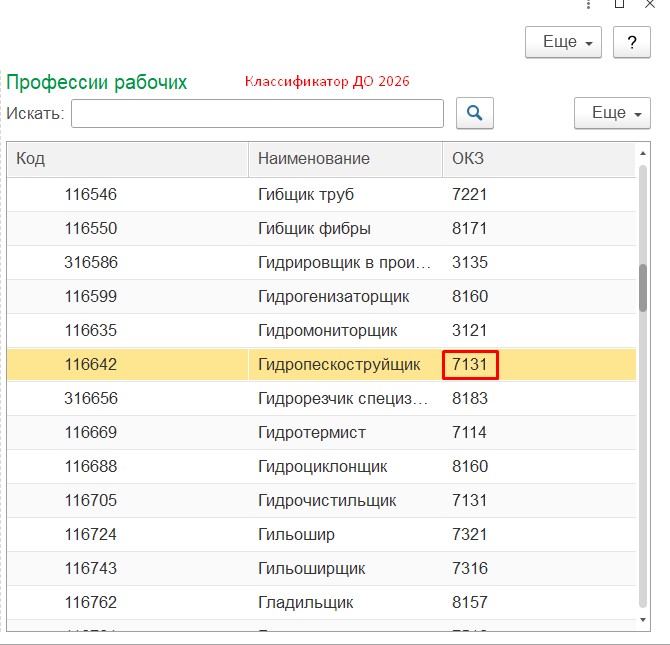Click the "Наименование" column header
Screen dimensions: 670x645
click(x=344, y=158)
